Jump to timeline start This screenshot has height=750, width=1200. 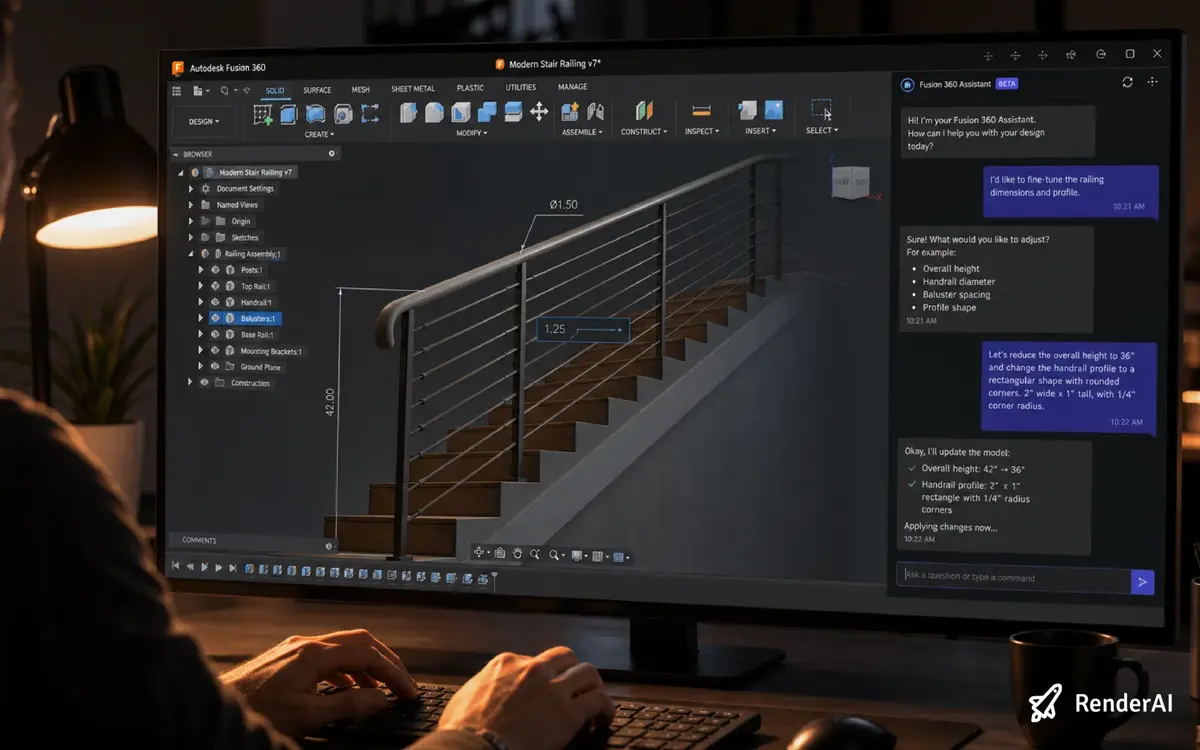click(176, 566)
